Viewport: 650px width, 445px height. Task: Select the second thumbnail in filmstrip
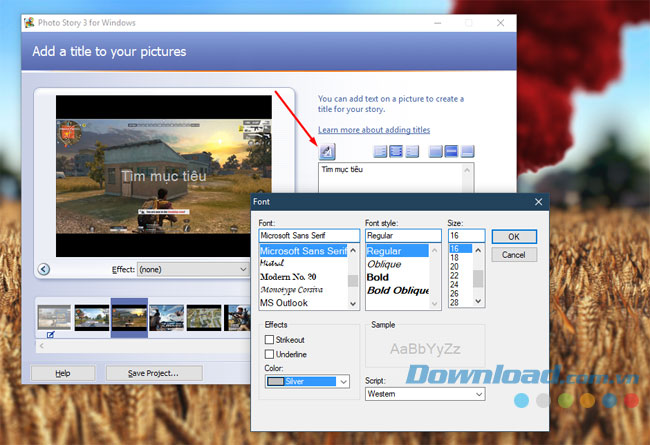(92, 318)
